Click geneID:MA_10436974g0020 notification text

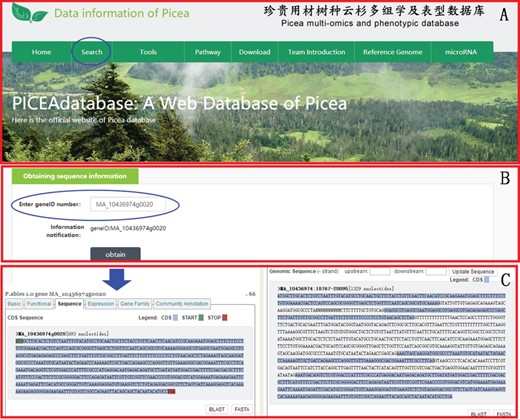click(x=128, y=228)
